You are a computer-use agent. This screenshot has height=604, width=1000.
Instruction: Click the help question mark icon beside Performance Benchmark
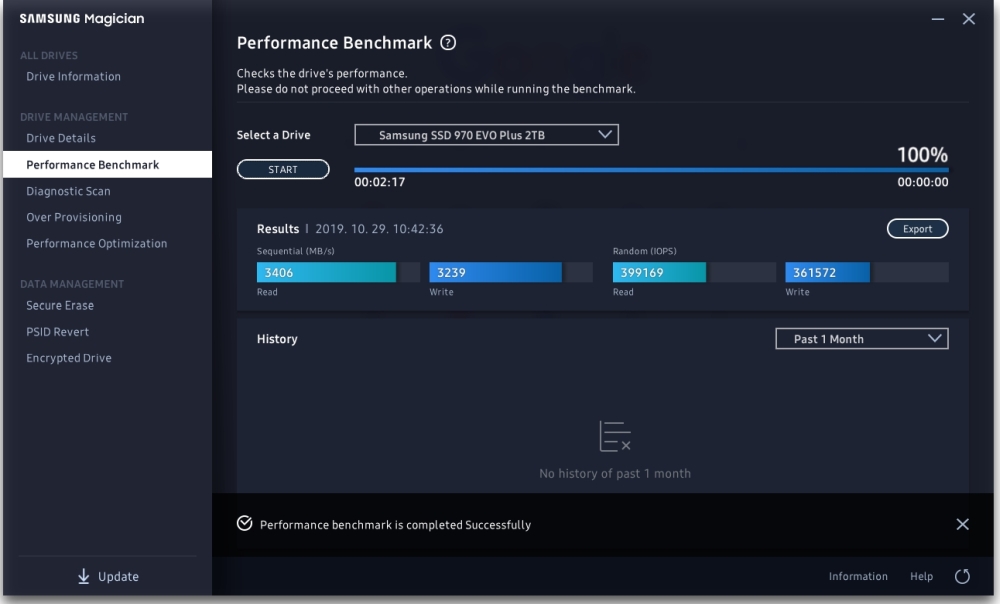448,43
